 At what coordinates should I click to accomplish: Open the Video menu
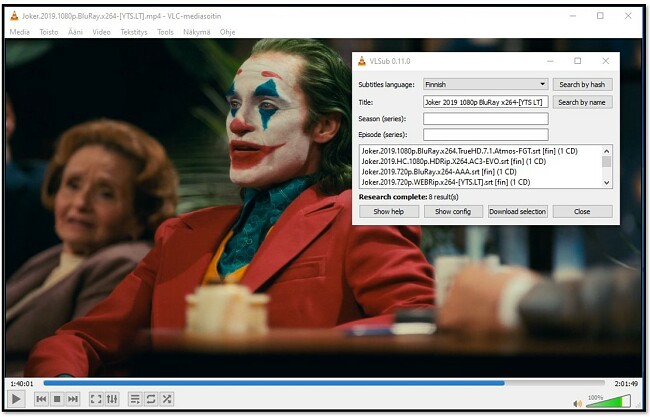[x=102, y=32]
